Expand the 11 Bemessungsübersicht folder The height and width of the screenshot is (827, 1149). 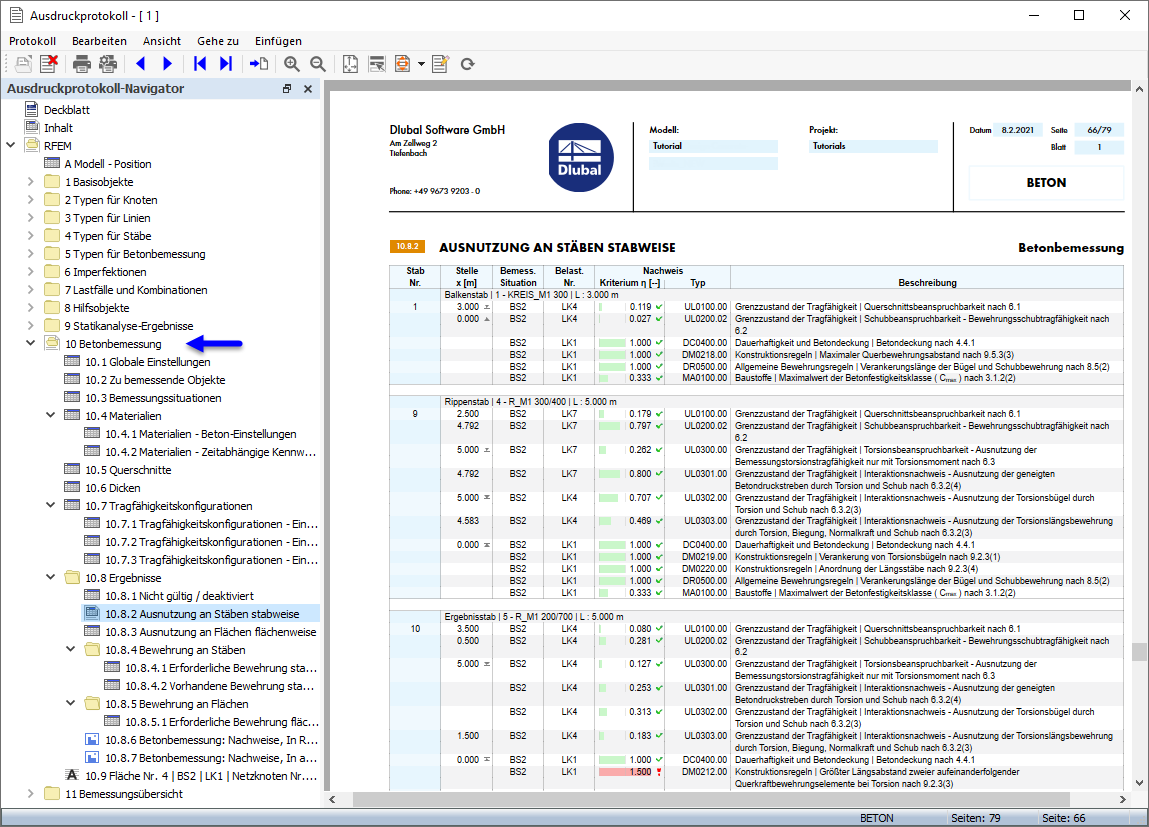[x=31, y=793]
